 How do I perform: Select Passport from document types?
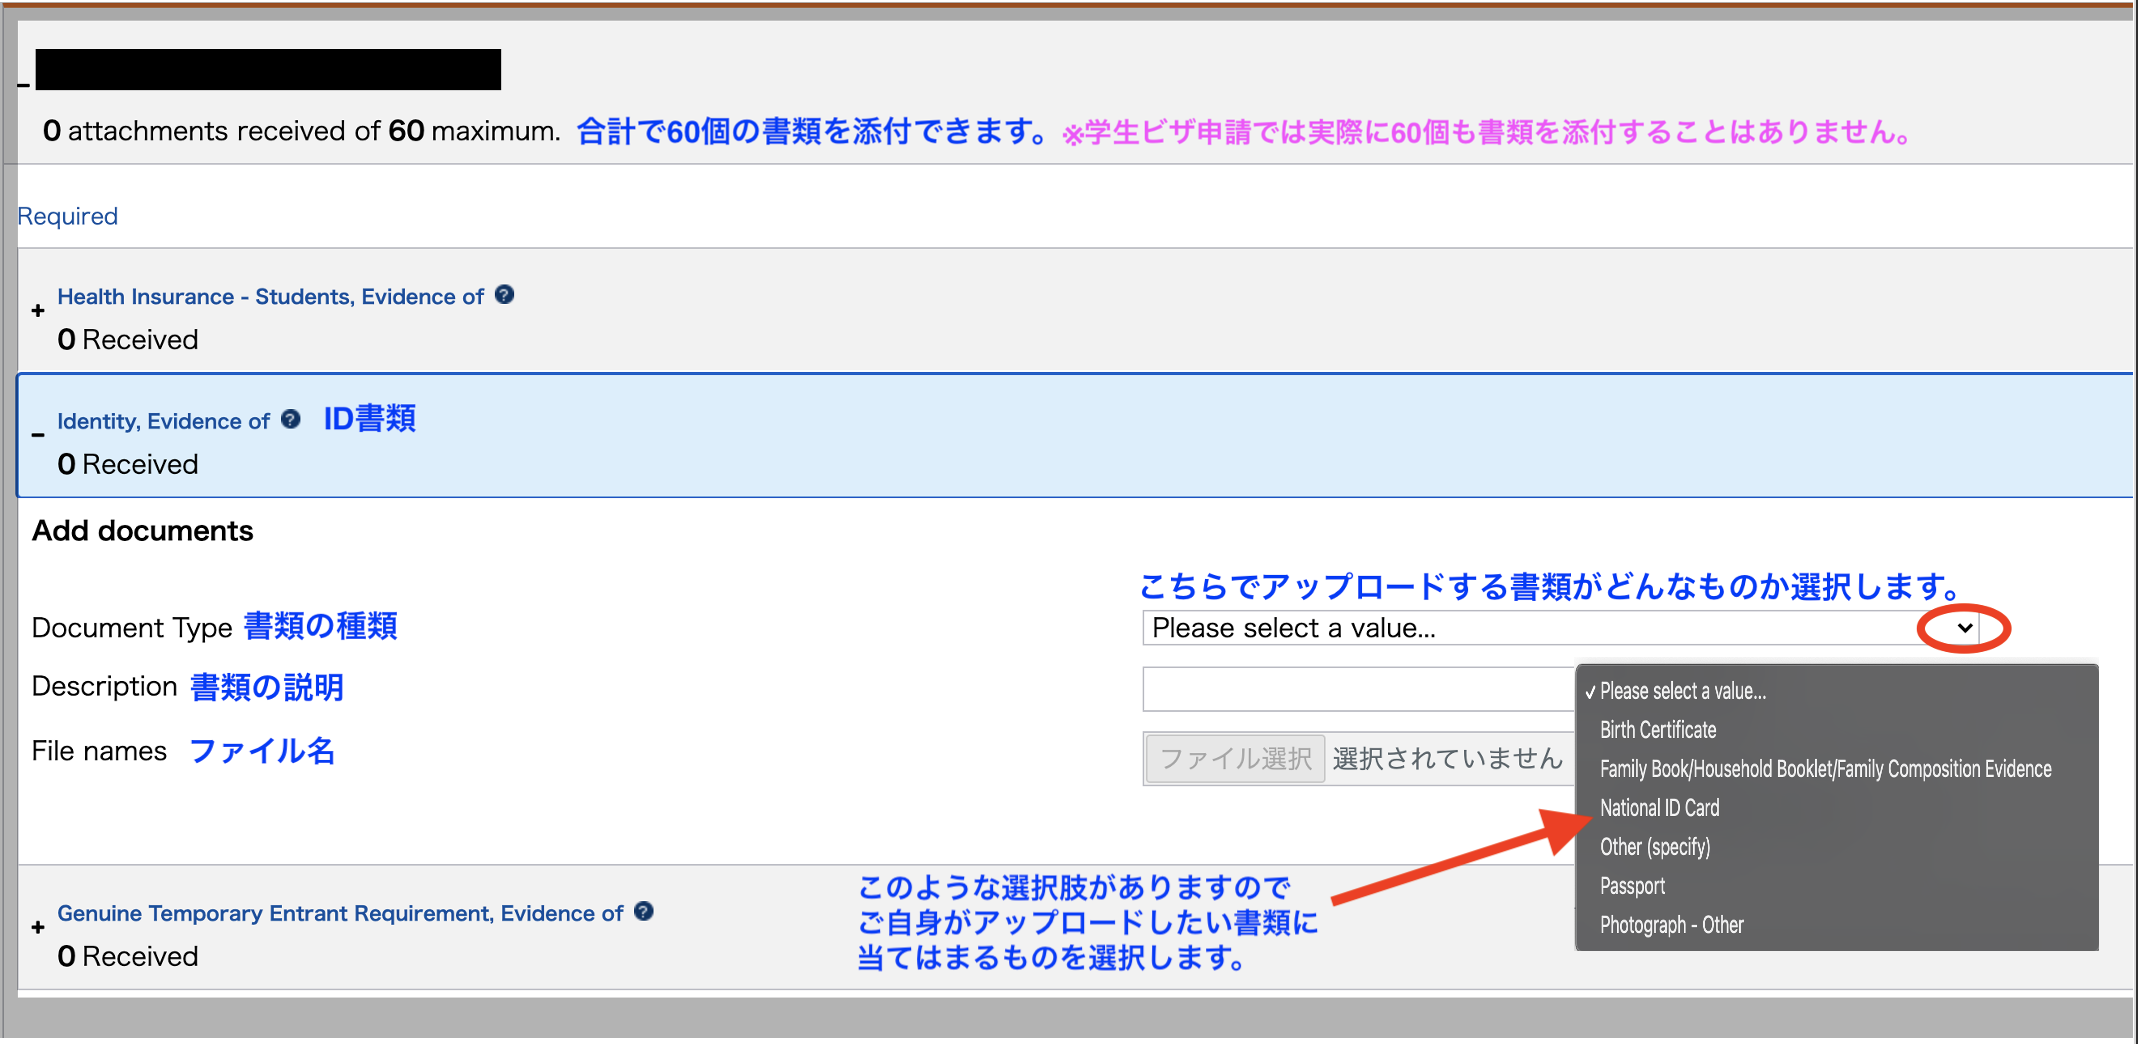1632,886
